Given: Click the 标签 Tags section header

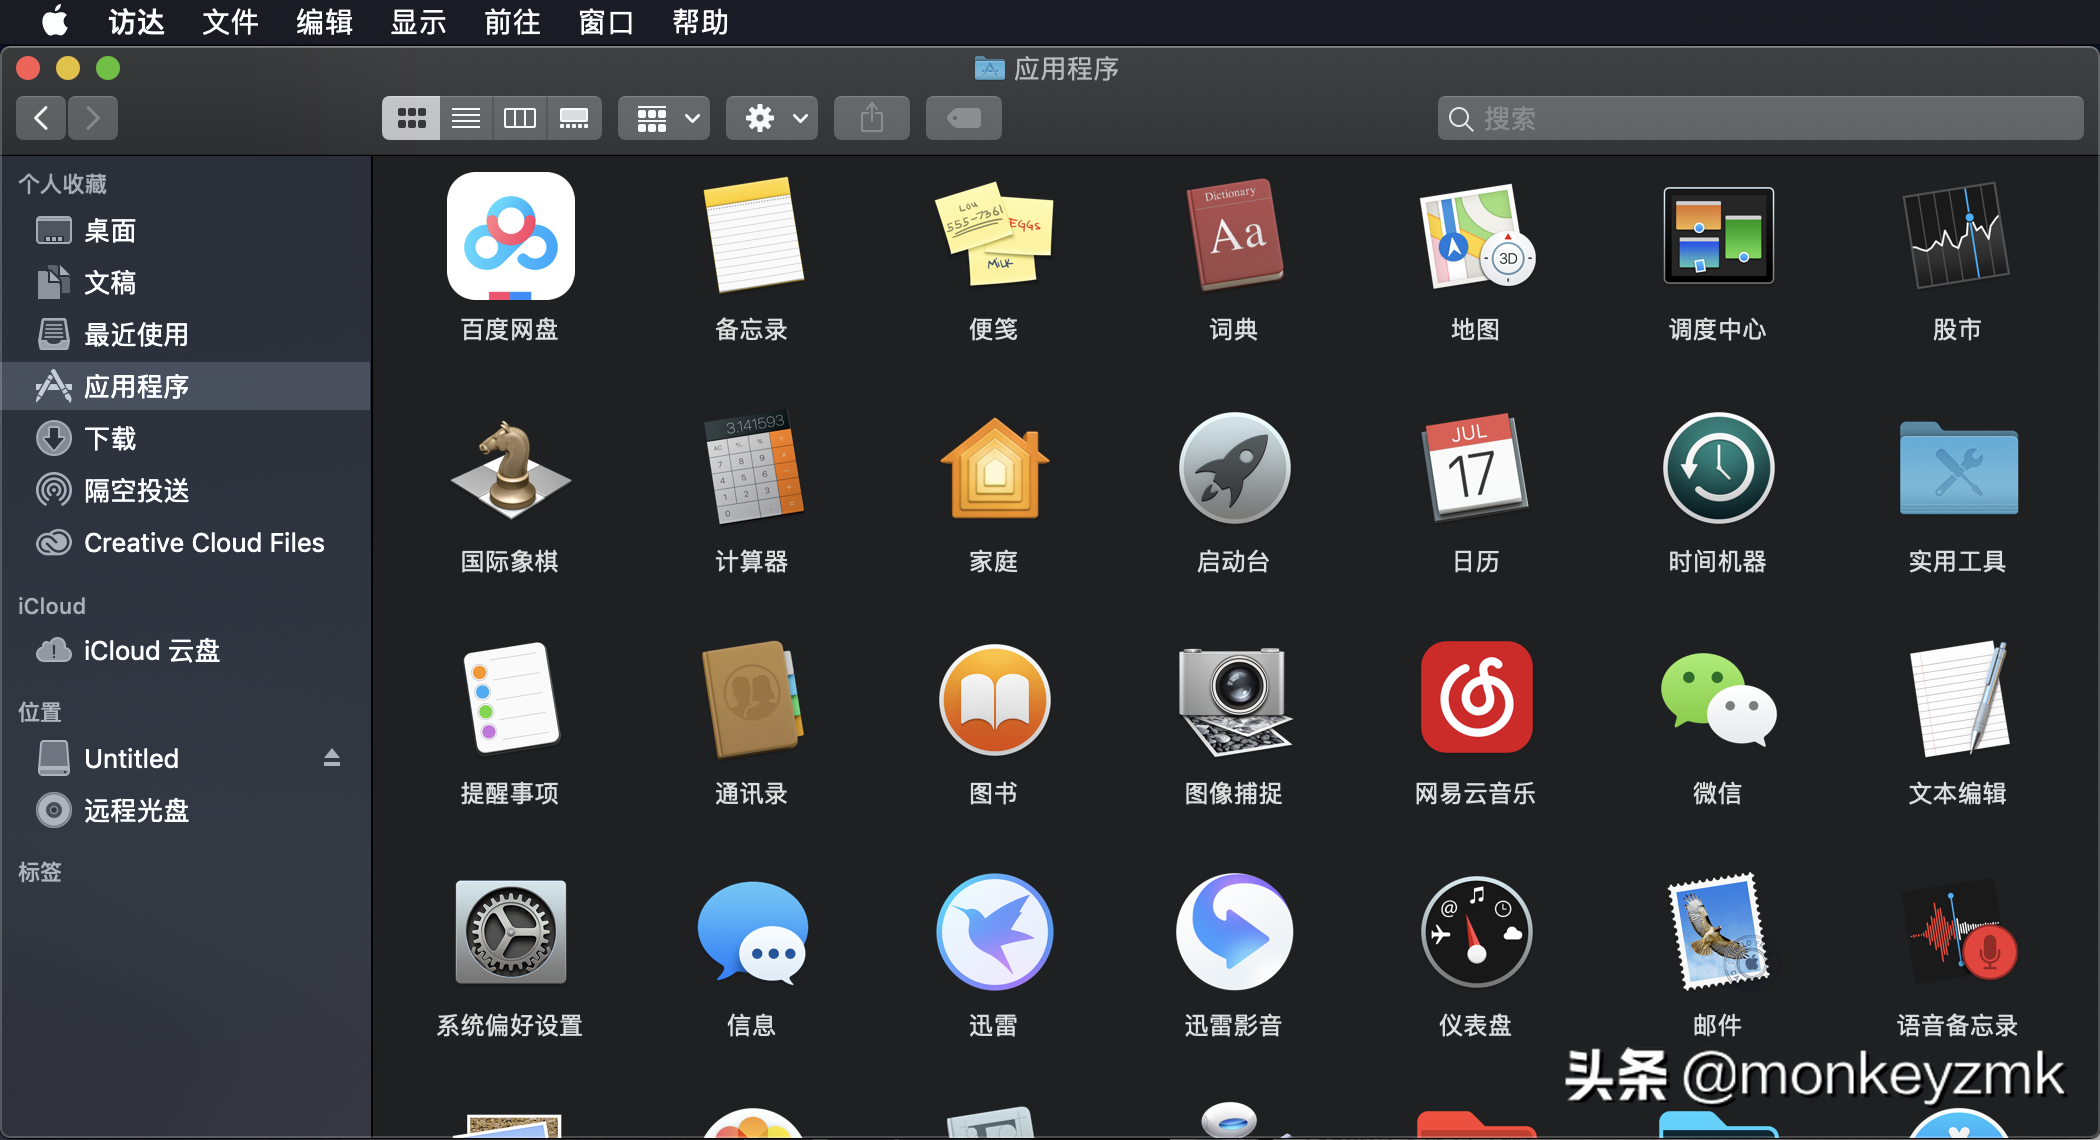Looking at the screenshot, I should click(40, 872).
